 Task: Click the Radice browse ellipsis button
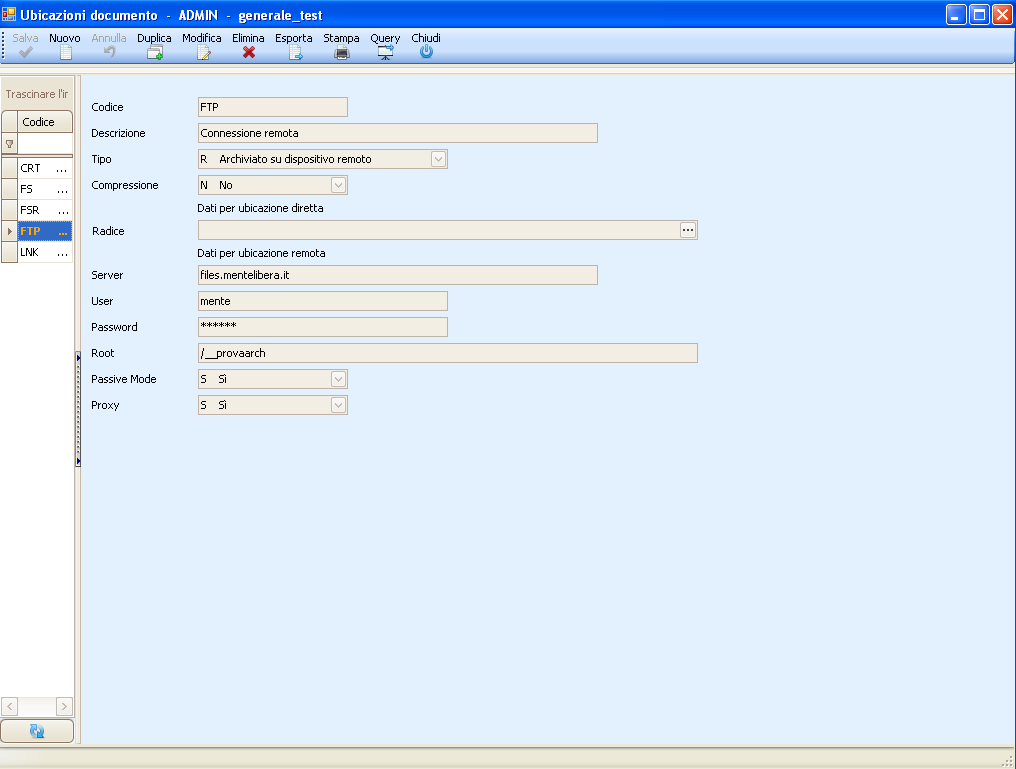coord(687,230)
